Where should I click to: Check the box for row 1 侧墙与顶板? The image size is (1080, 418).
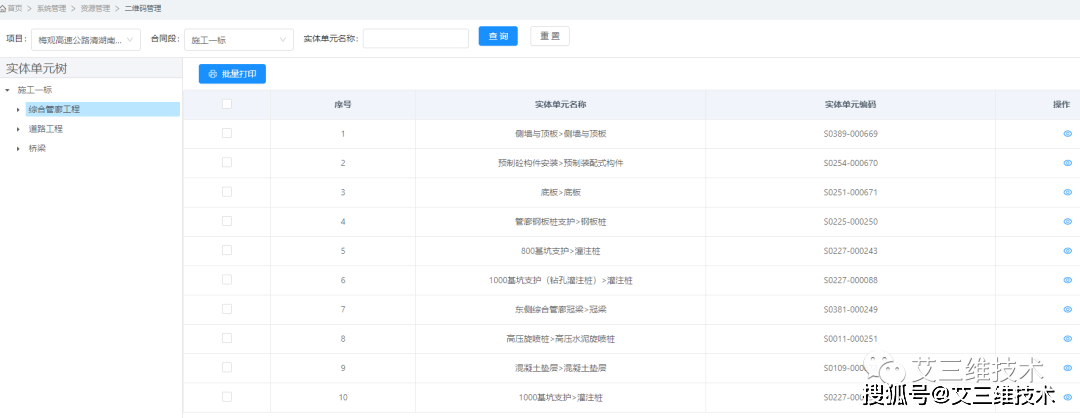coord(227,133)
